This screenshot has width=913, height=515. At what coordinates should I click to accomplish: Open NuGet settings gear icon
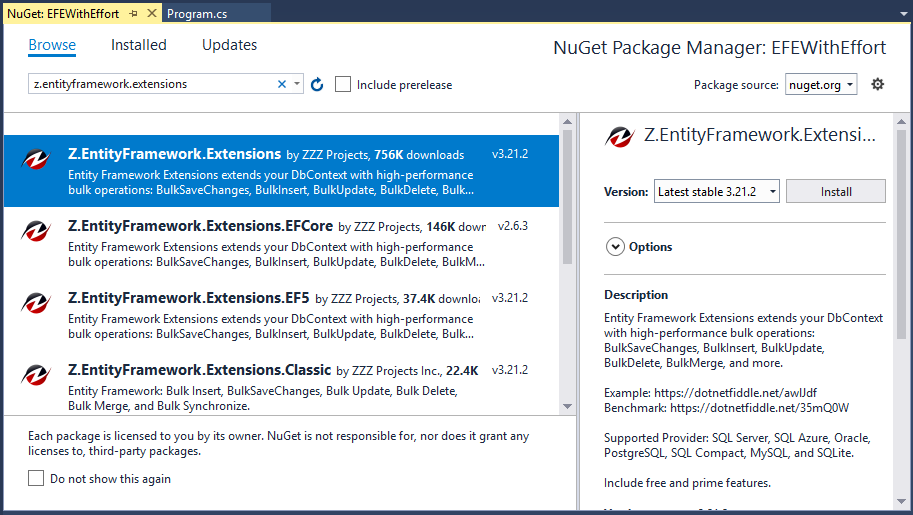(877, 84)
